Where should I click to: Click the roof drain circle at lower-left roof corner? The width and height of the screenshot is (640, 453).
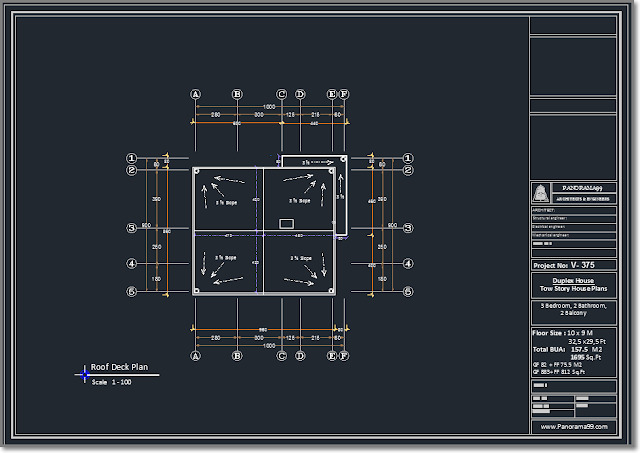coord(197,291)
